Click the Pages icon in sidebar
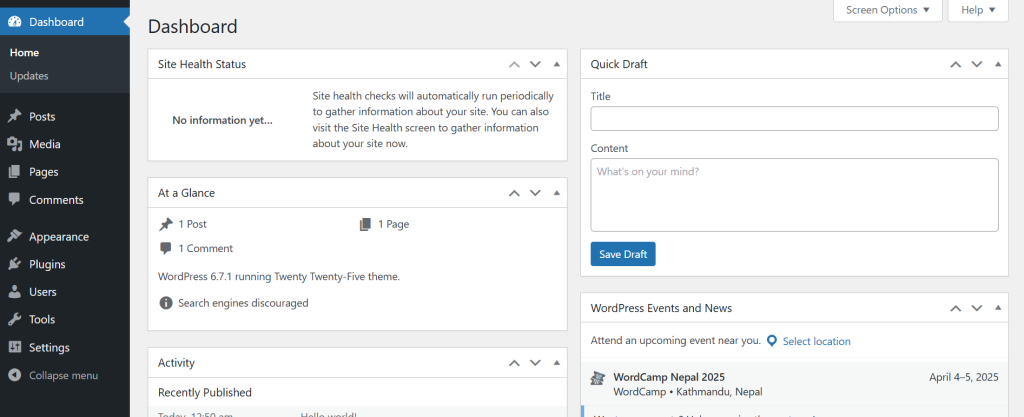The image size is (1024, 417). (14, 172)
